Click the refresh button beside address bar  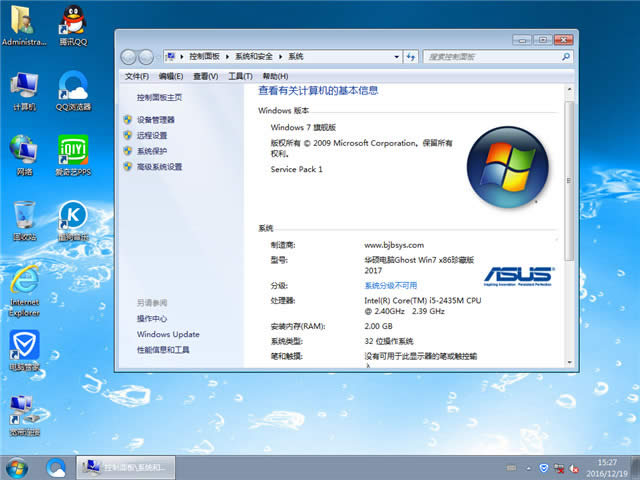[411, 57]
